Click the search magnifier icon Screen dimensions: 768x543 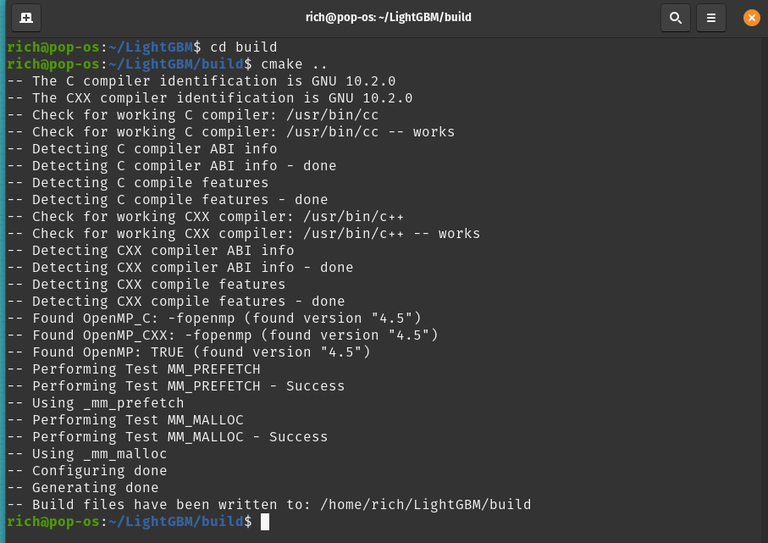(676, 17)
